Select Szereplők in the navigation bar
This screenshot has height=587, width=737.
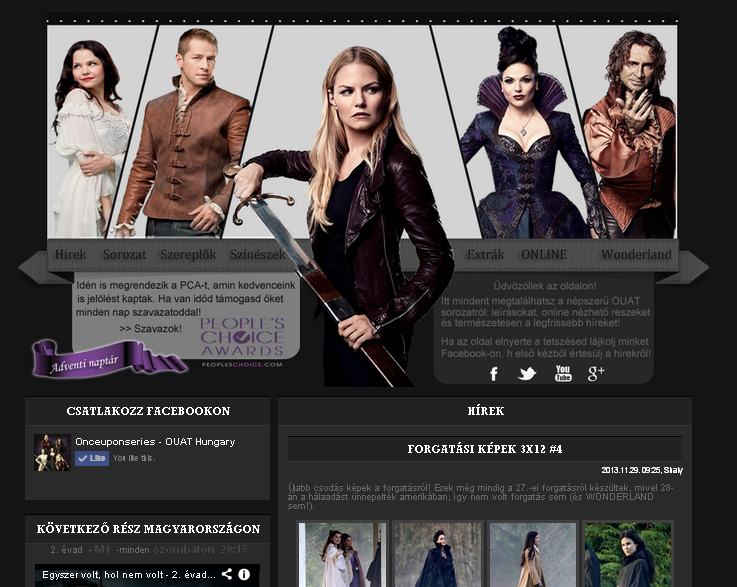[x=188, y=255]
